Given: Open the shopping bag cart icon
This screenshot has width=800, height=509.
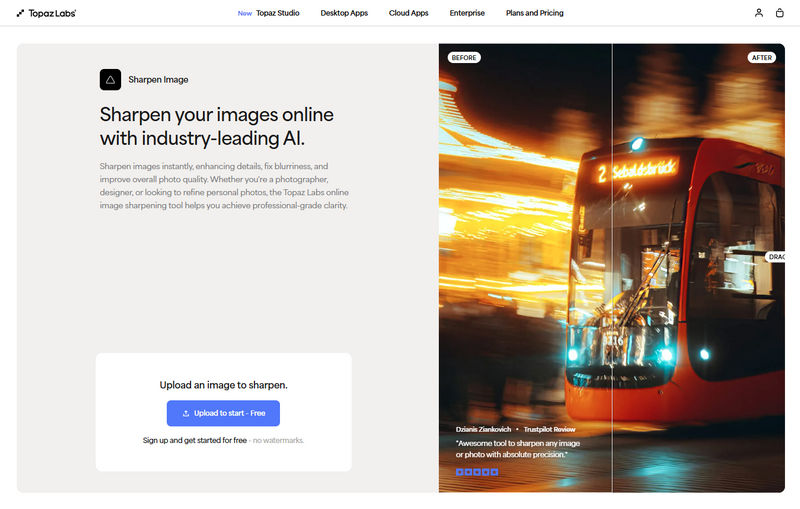Looking at the screenshot, I should 780,13.
